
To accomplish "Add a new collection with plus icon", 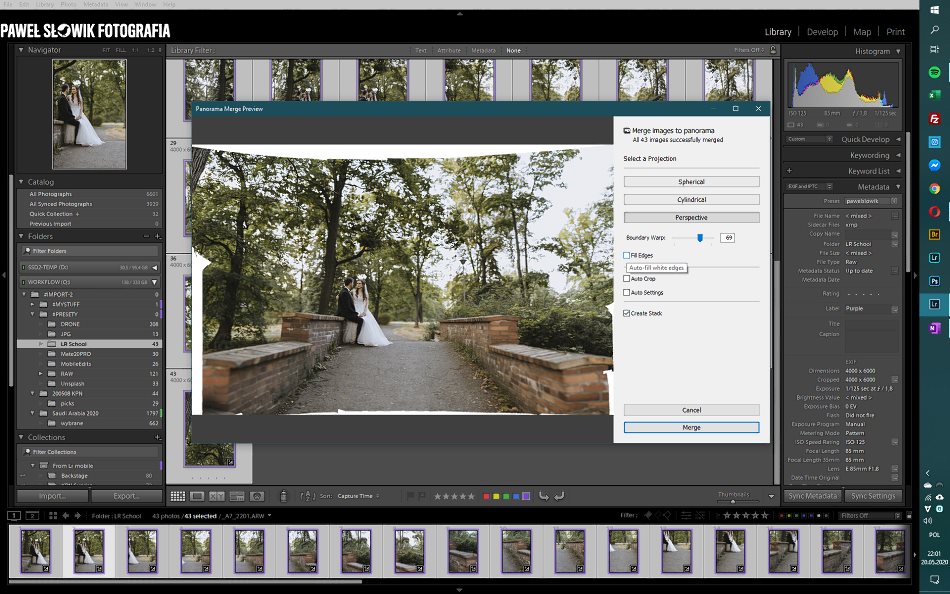I will pyautogui.click(x=158, y=437).
